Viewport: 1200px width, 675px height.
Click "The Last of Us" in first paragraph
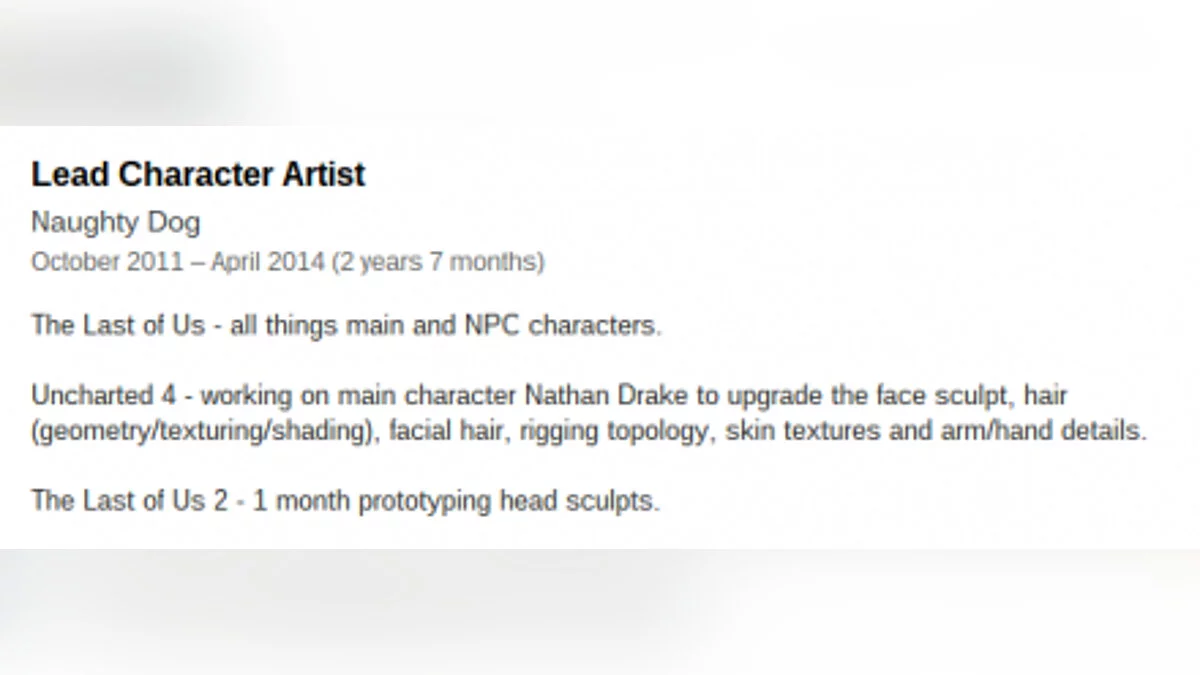(x=118, y=326)
